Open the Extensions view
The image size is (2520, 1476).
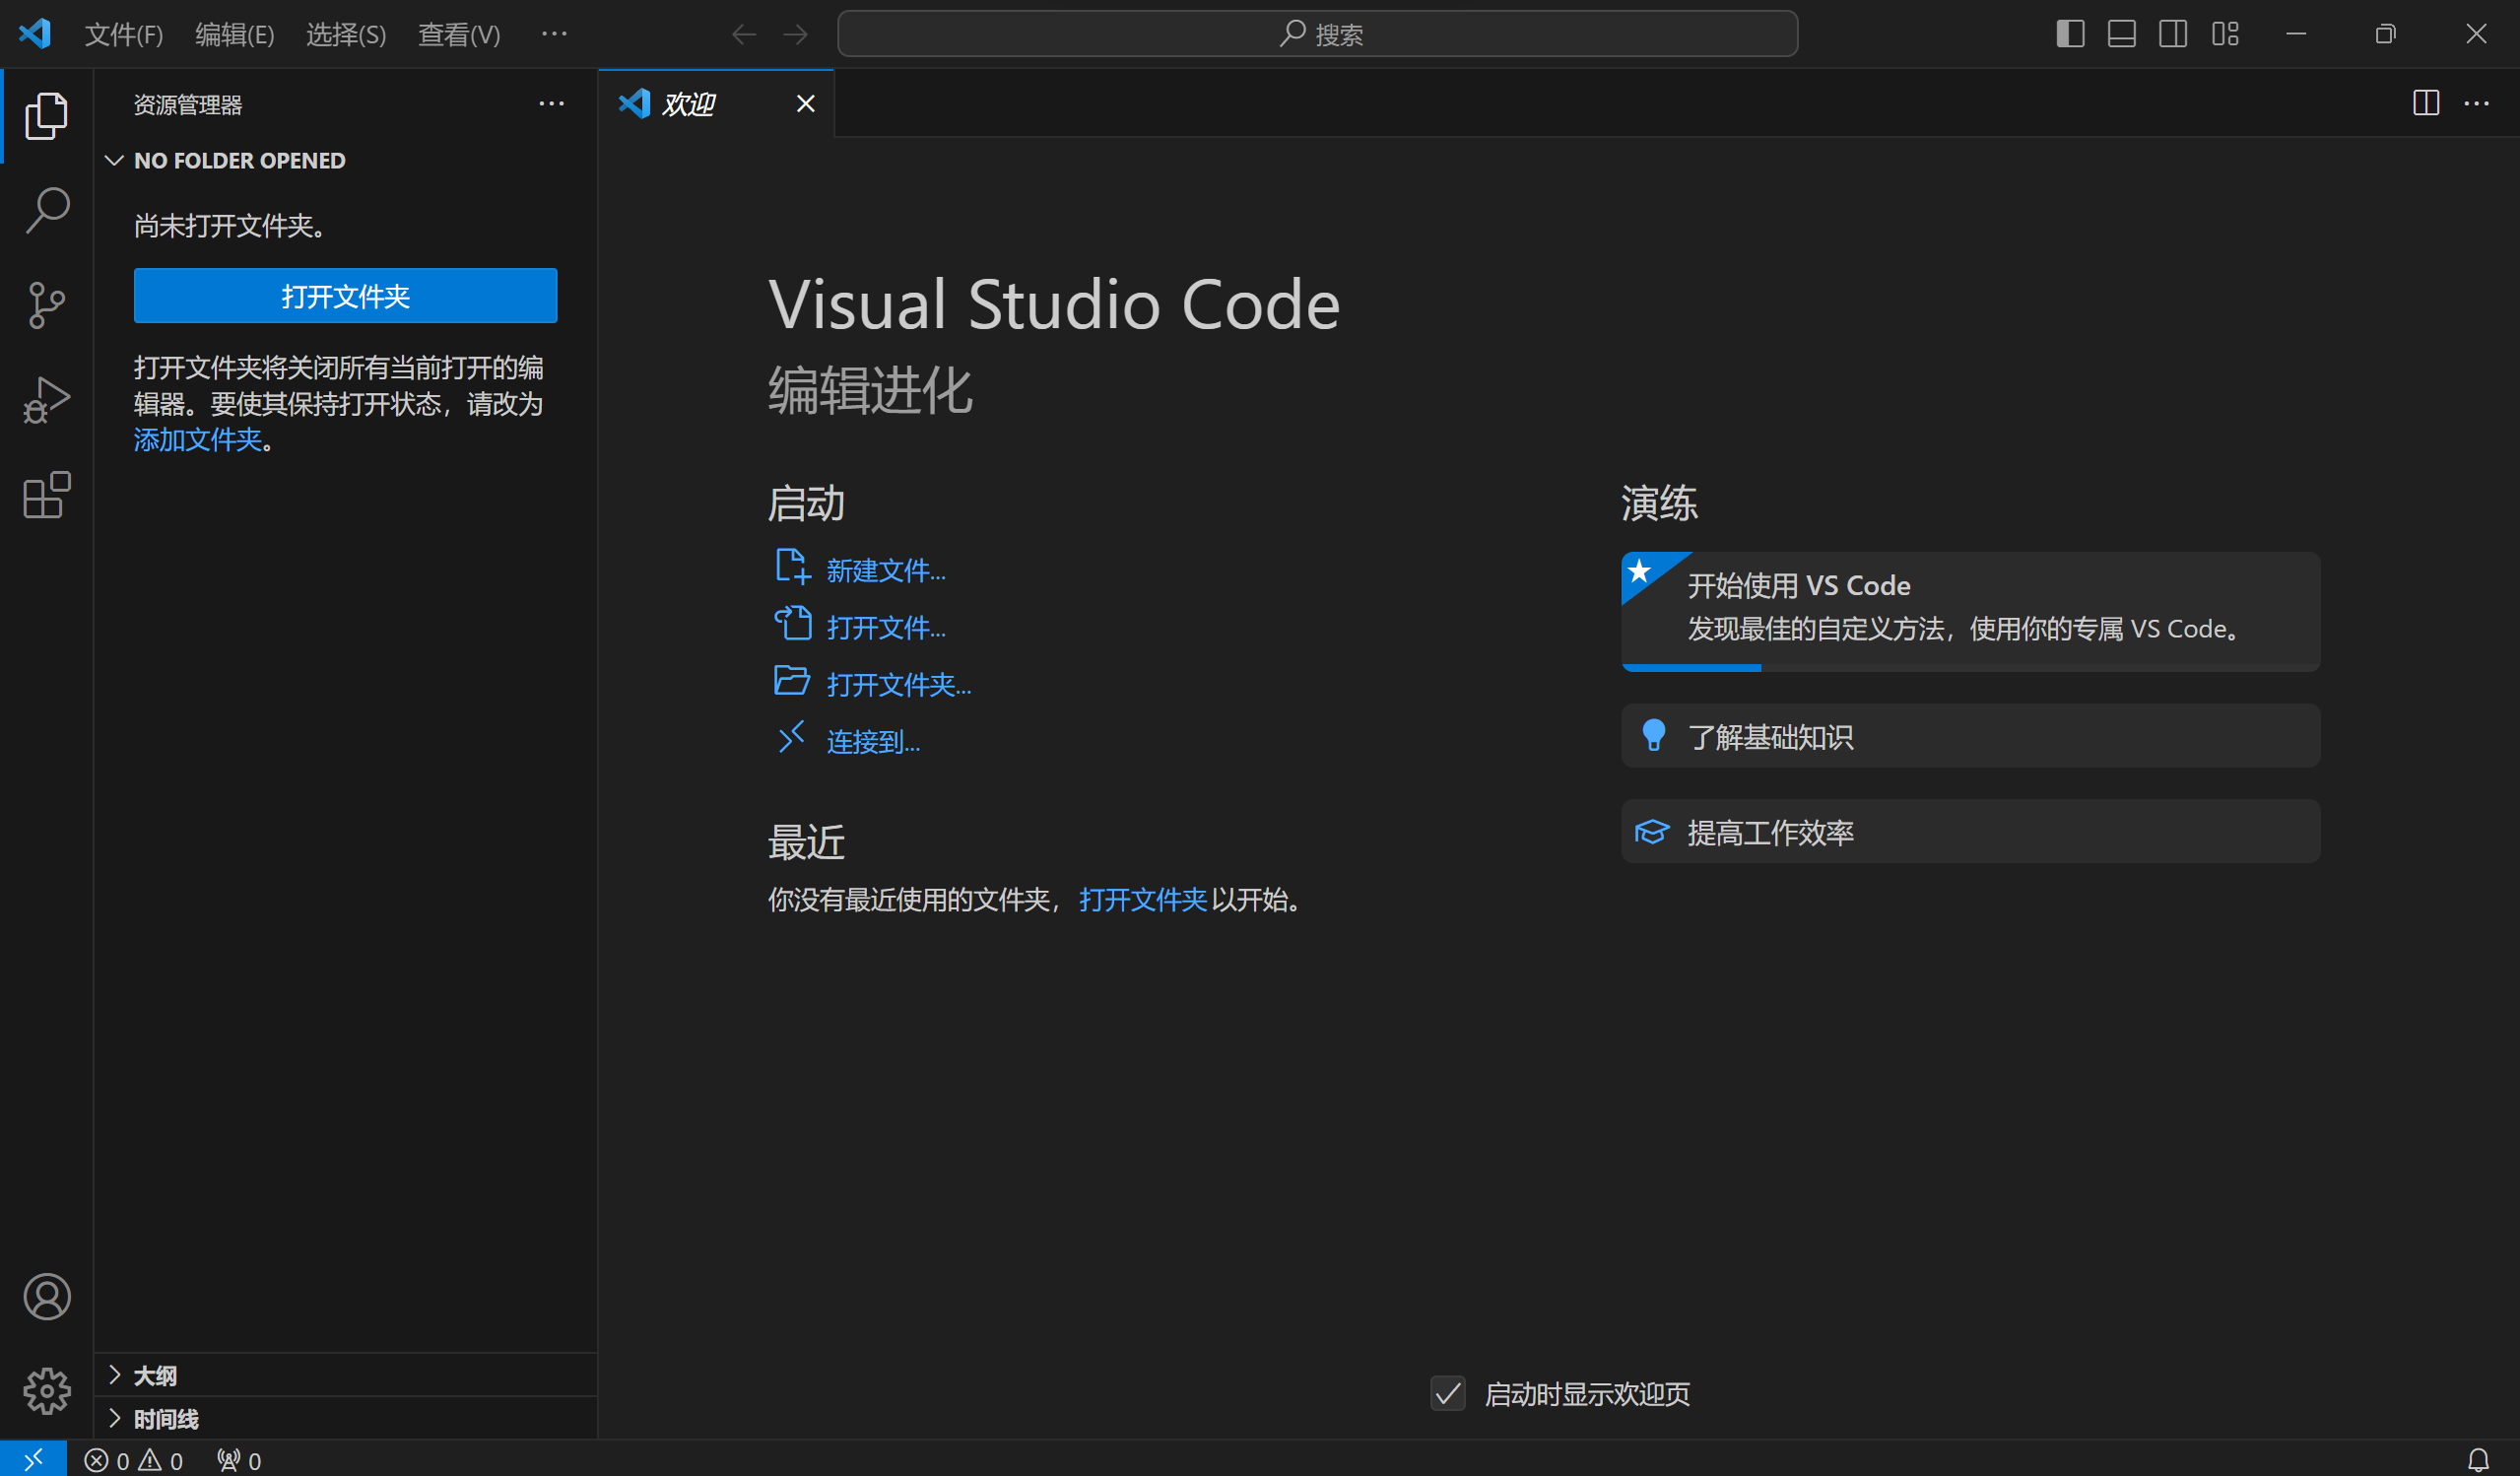pos(46,495)
